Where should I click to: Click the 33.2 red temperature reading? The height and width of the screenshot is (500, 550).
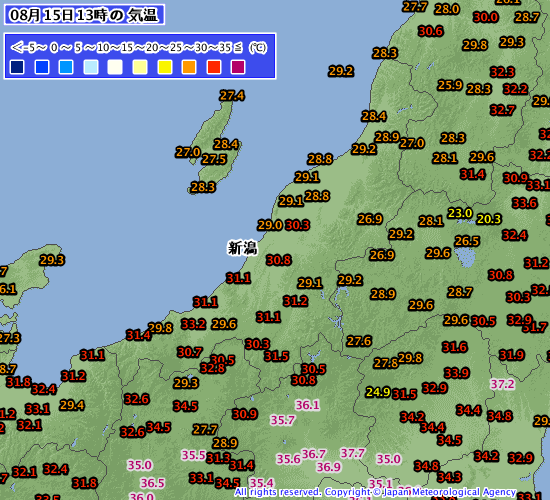[193, 324]
